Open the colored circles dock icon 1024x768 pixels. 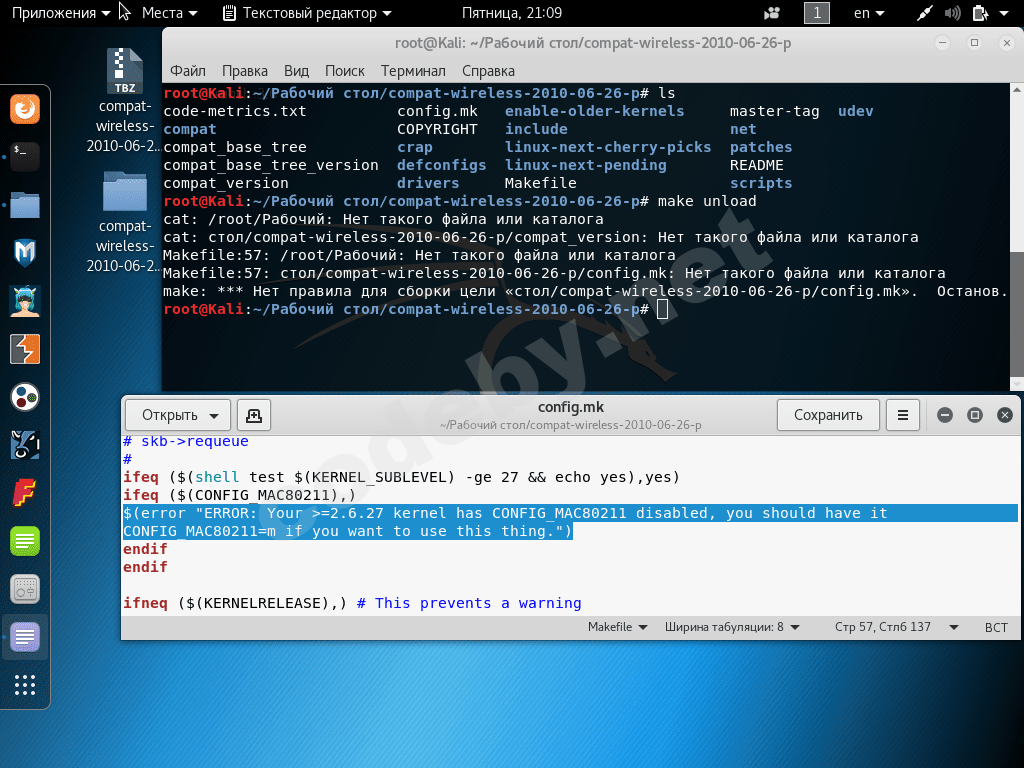tap(25, 397)
